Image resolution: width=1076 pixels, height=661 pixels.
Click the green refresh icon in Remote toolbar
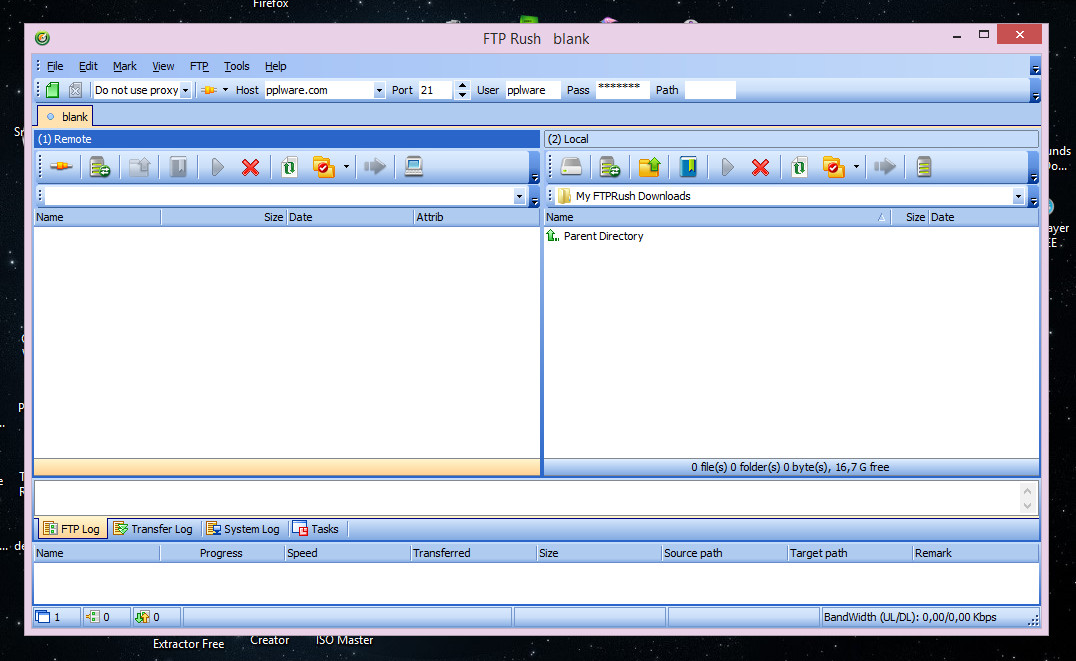coord(289,167)
